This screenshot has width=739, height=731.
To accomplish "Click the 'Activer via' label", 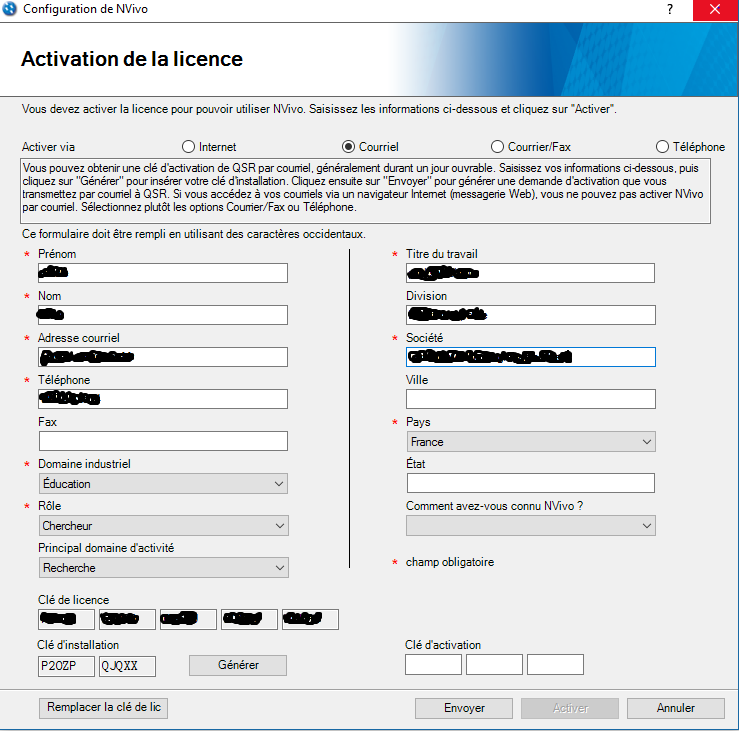I will tap(48, 147).
